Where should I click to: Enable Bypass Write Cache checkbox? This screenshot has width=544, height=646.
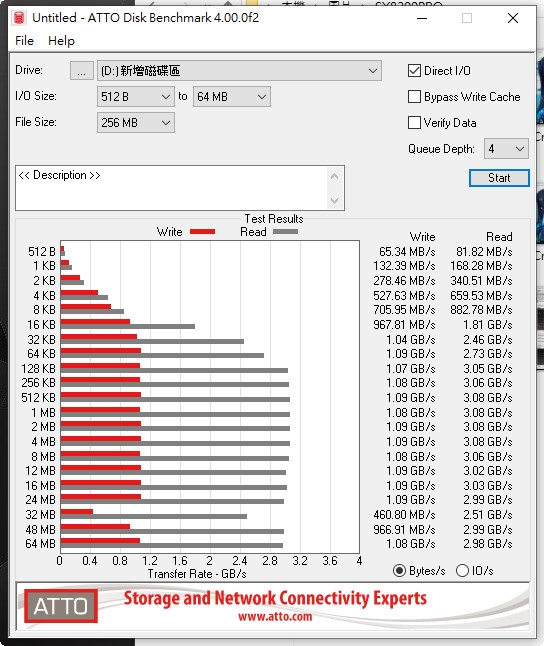[414, 96]
